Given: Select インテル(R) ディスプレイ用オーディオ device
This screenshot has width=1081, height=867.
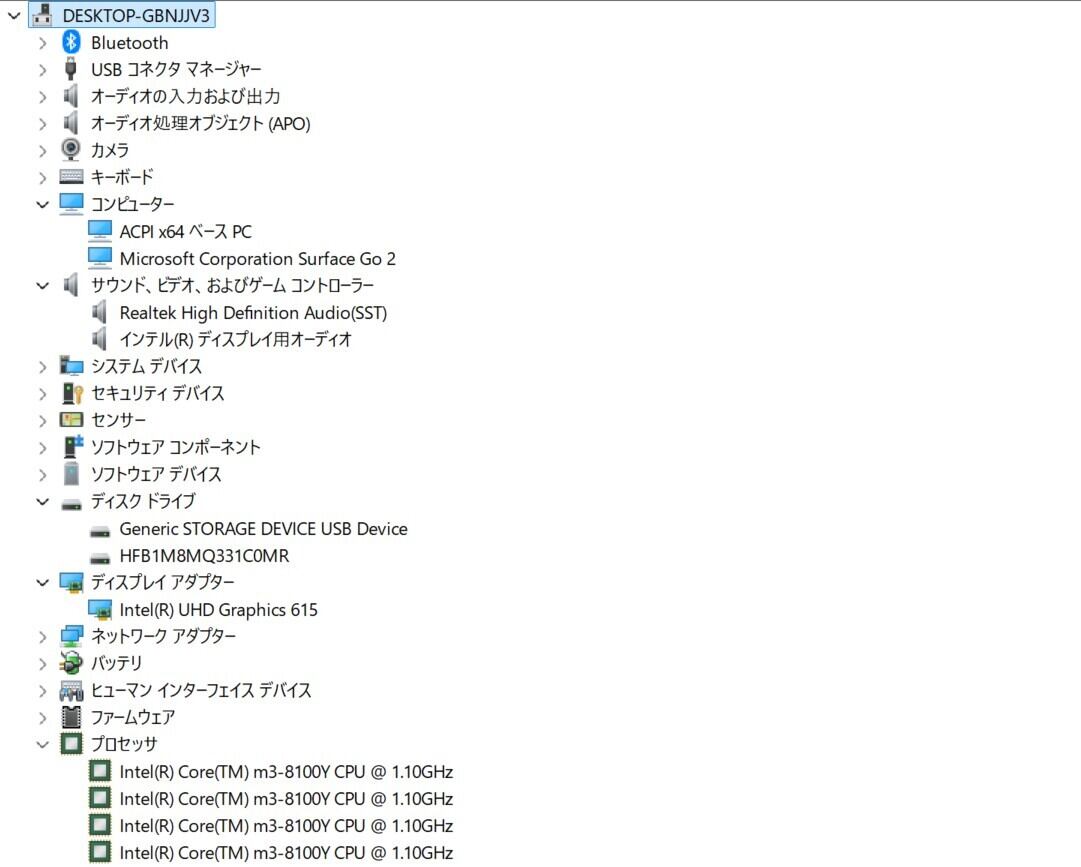Looking at the screenshot, I should coord(235,340).
